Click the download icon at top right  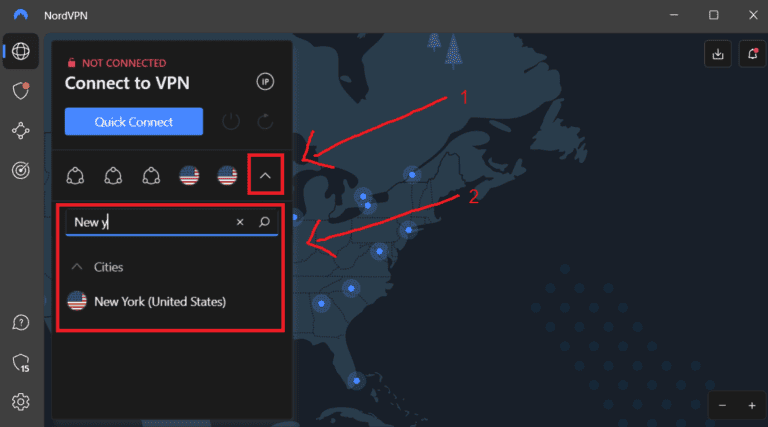pyautogui.click(x=718, y=55)
